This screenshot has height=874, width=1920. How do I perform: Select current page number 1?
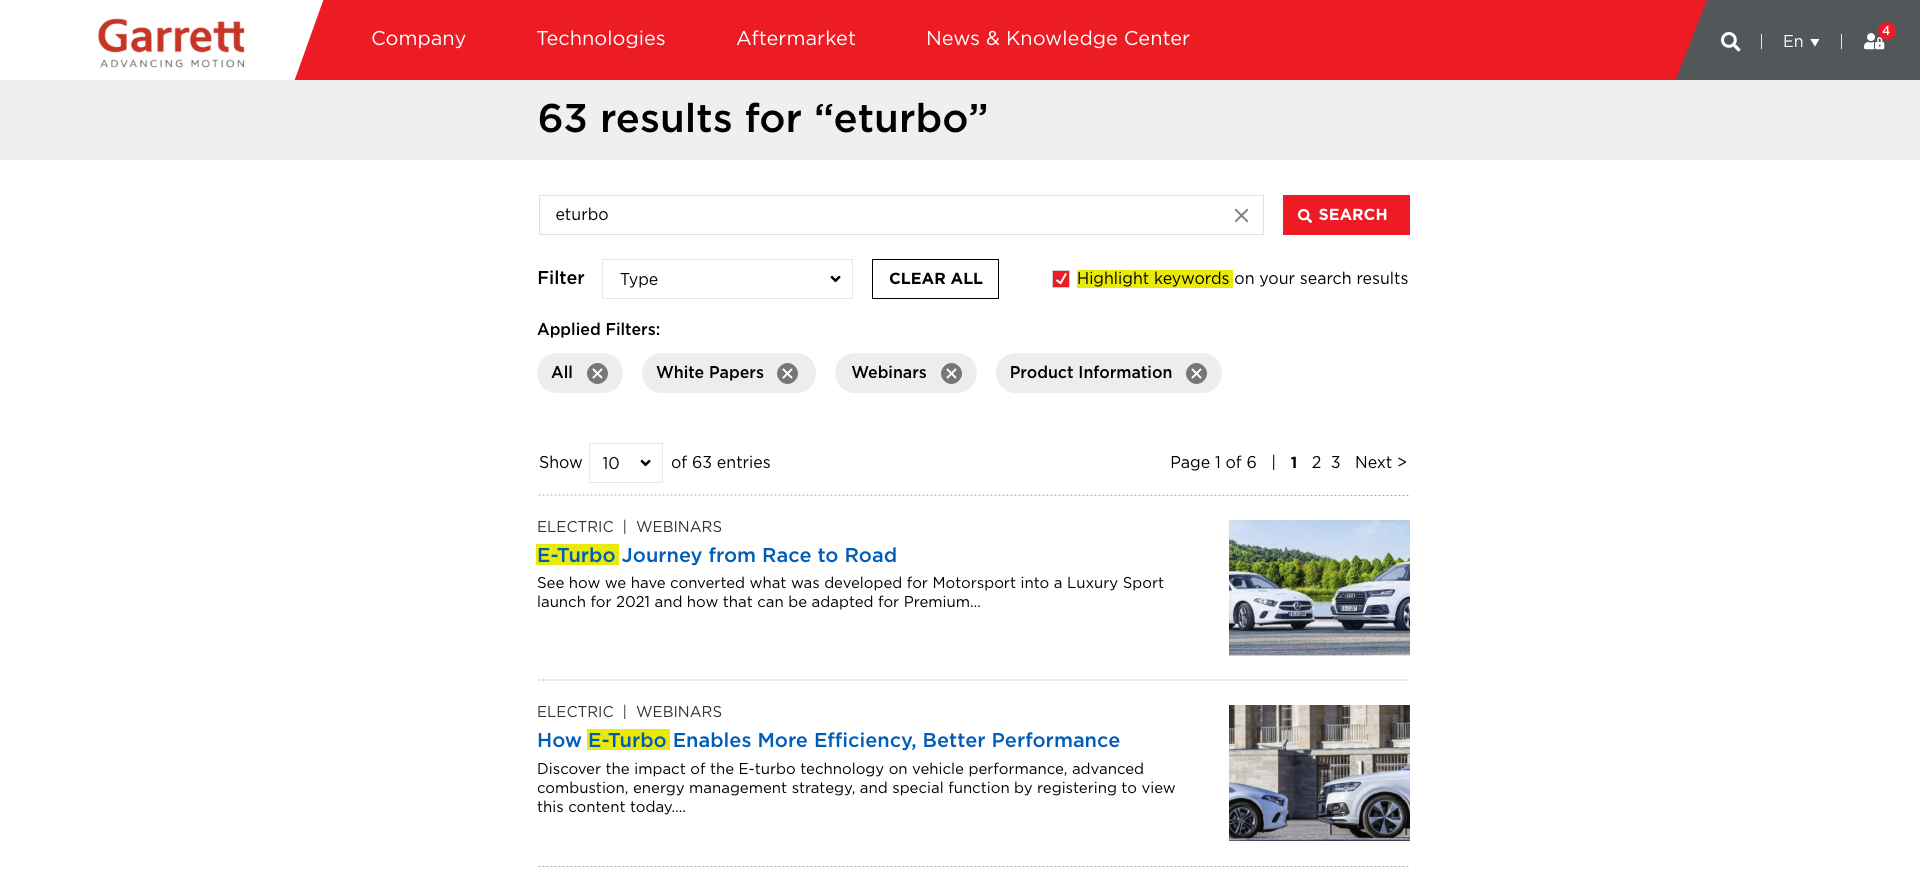[x=1294, y=462]
